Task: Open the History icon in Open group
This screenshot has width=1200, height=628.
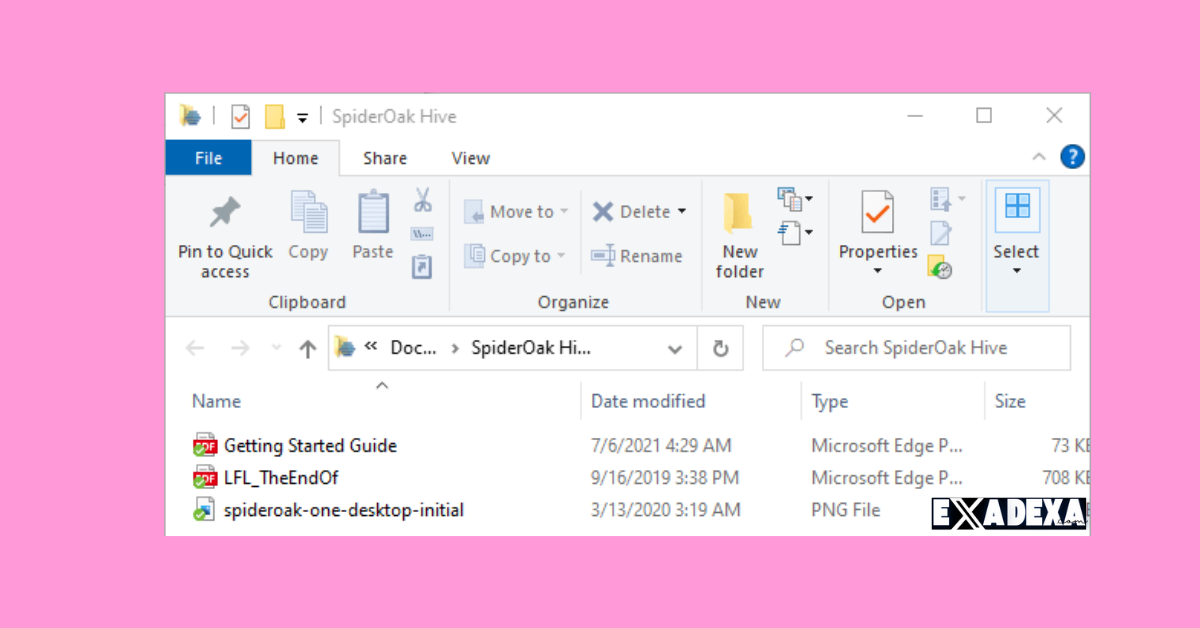Action: click(940, 268)
